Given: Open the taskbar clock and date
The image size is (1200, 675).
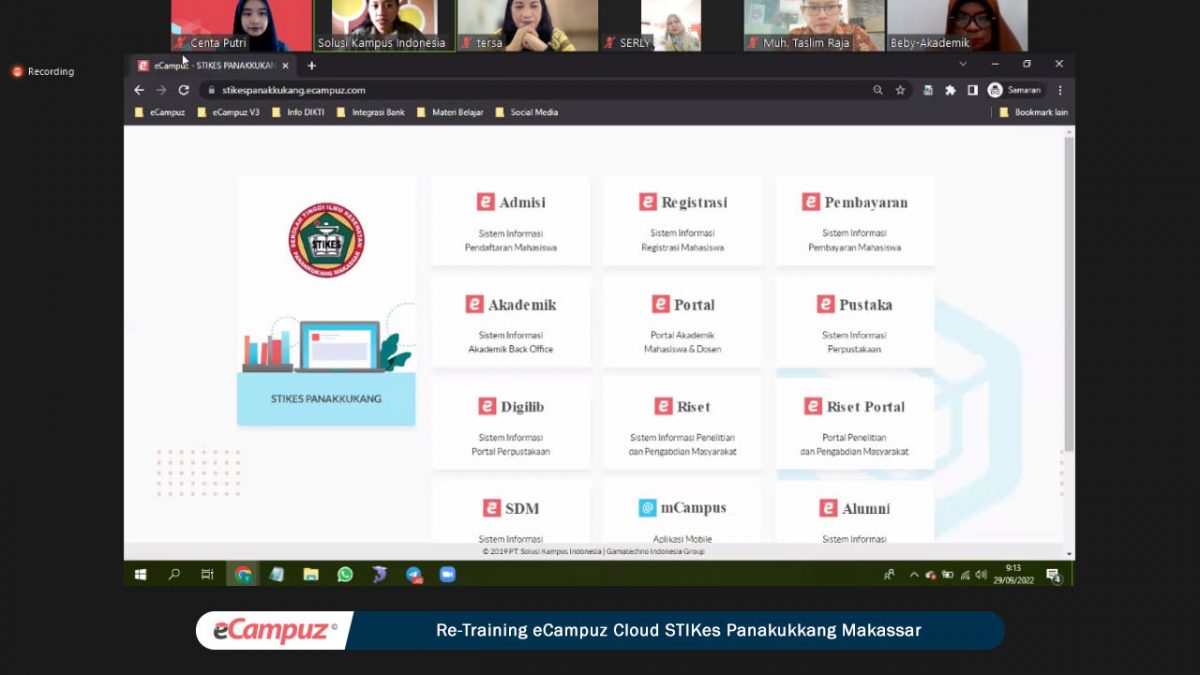Looking at the screenshot, I should pyautogui.click(x=1015, y=574).
